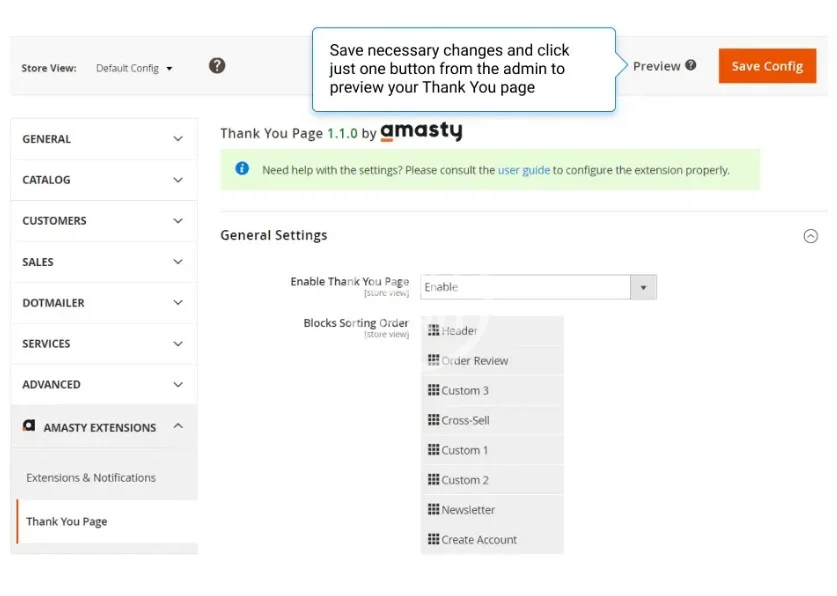Open the Extensions & Notifications menu item

pyautogui.click(x=91, y=478)
